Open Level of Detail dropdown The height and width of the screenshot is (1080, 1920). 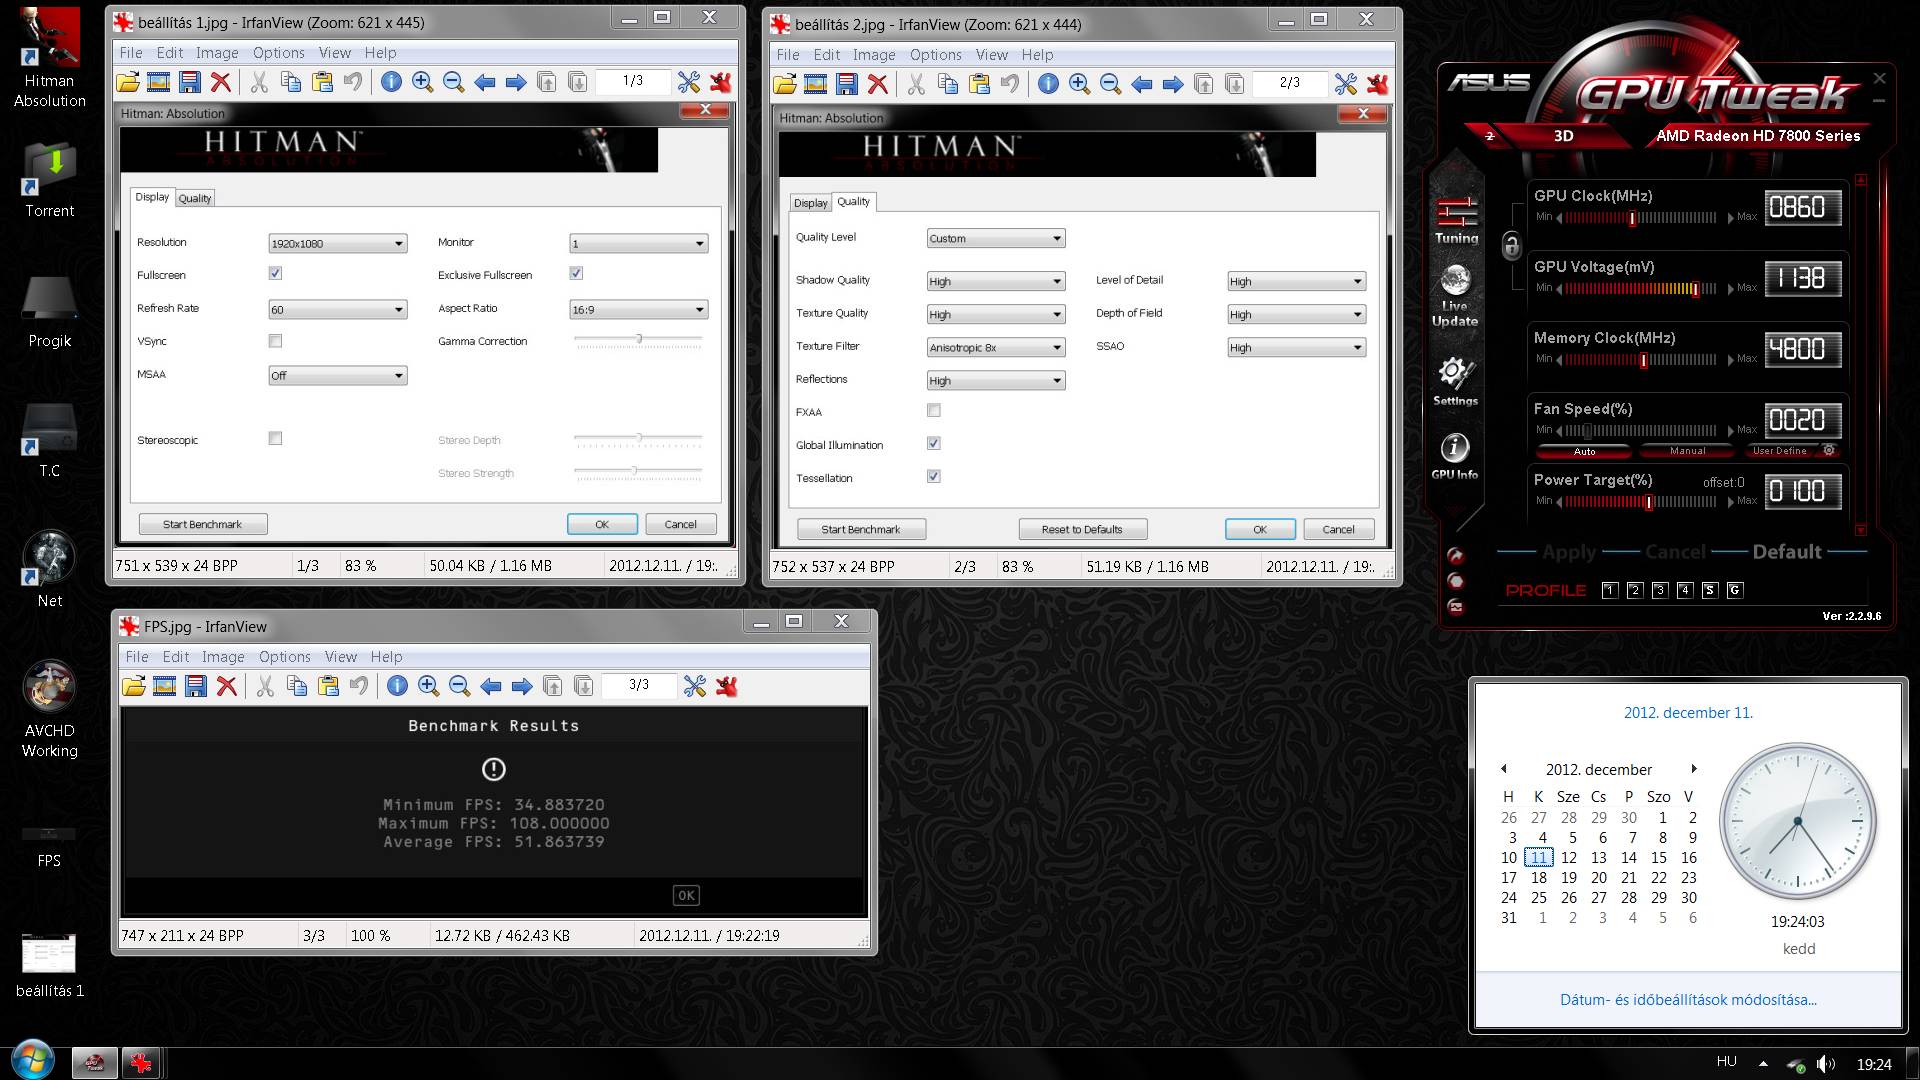click(x=1297, y=281)
